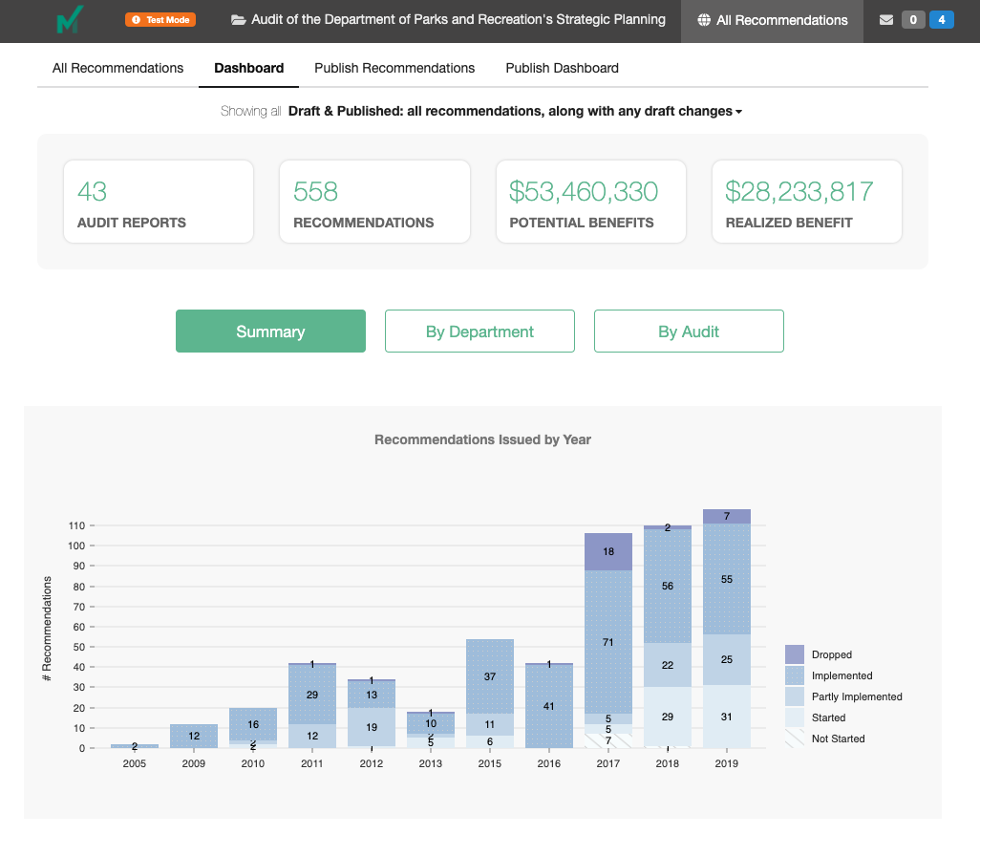Screen dimensions: 981x843
Task: Click the 2015 Implemented segment labeled 37
Action: point(490,677)
